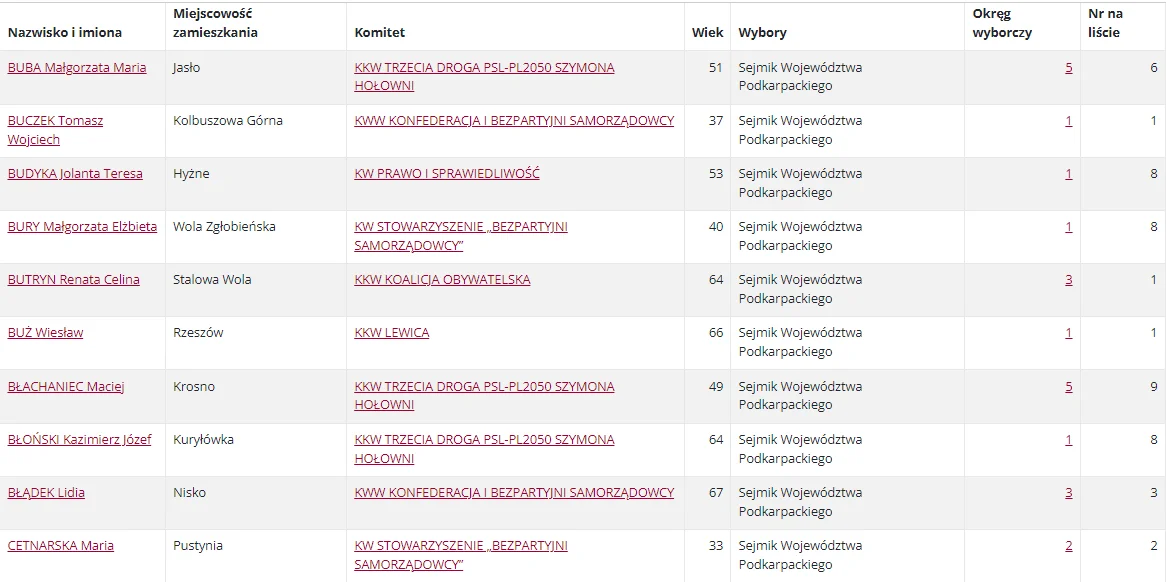This screenshot has height=582, width=1166.
Task: Open BŁOŃSKI Kazimierz Józef candidate page
Action: coord(80,439)
